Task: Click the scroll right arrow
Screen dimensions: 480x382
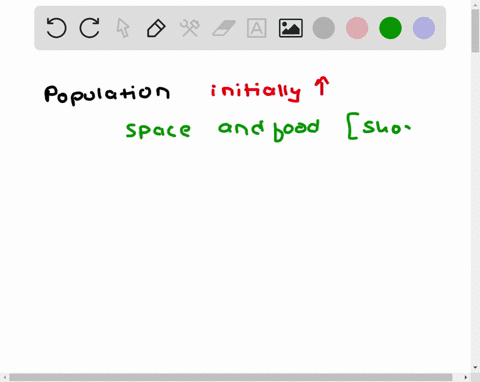Action: click(x=466, y=377)
